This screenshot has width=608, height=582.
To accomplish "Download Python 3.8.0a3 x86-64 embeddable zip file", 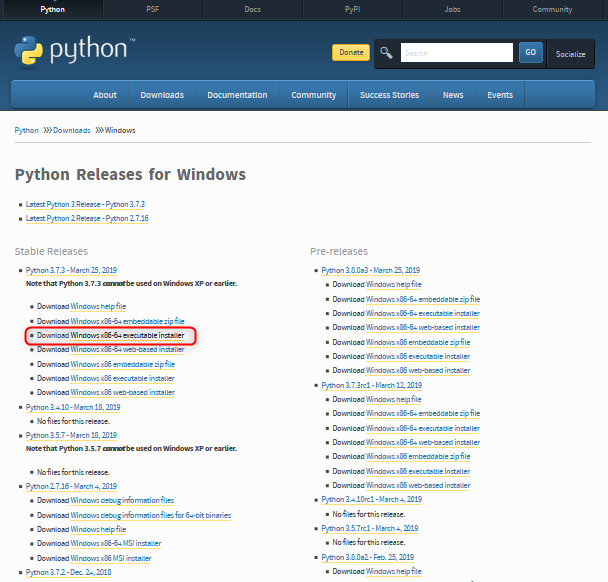I will click(x=423, y=299).
